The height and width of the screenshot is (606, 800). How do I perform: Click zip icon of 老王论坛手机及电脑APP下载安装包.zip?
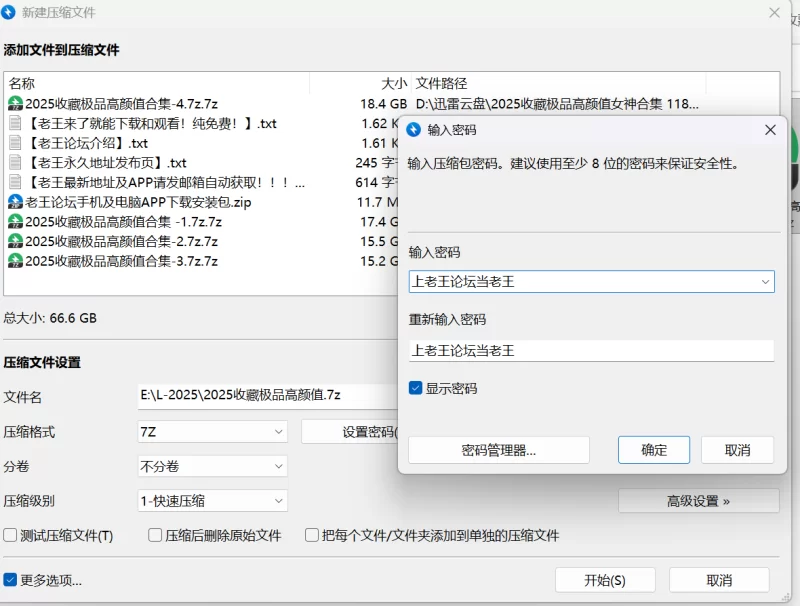click(x=15, y=202)
